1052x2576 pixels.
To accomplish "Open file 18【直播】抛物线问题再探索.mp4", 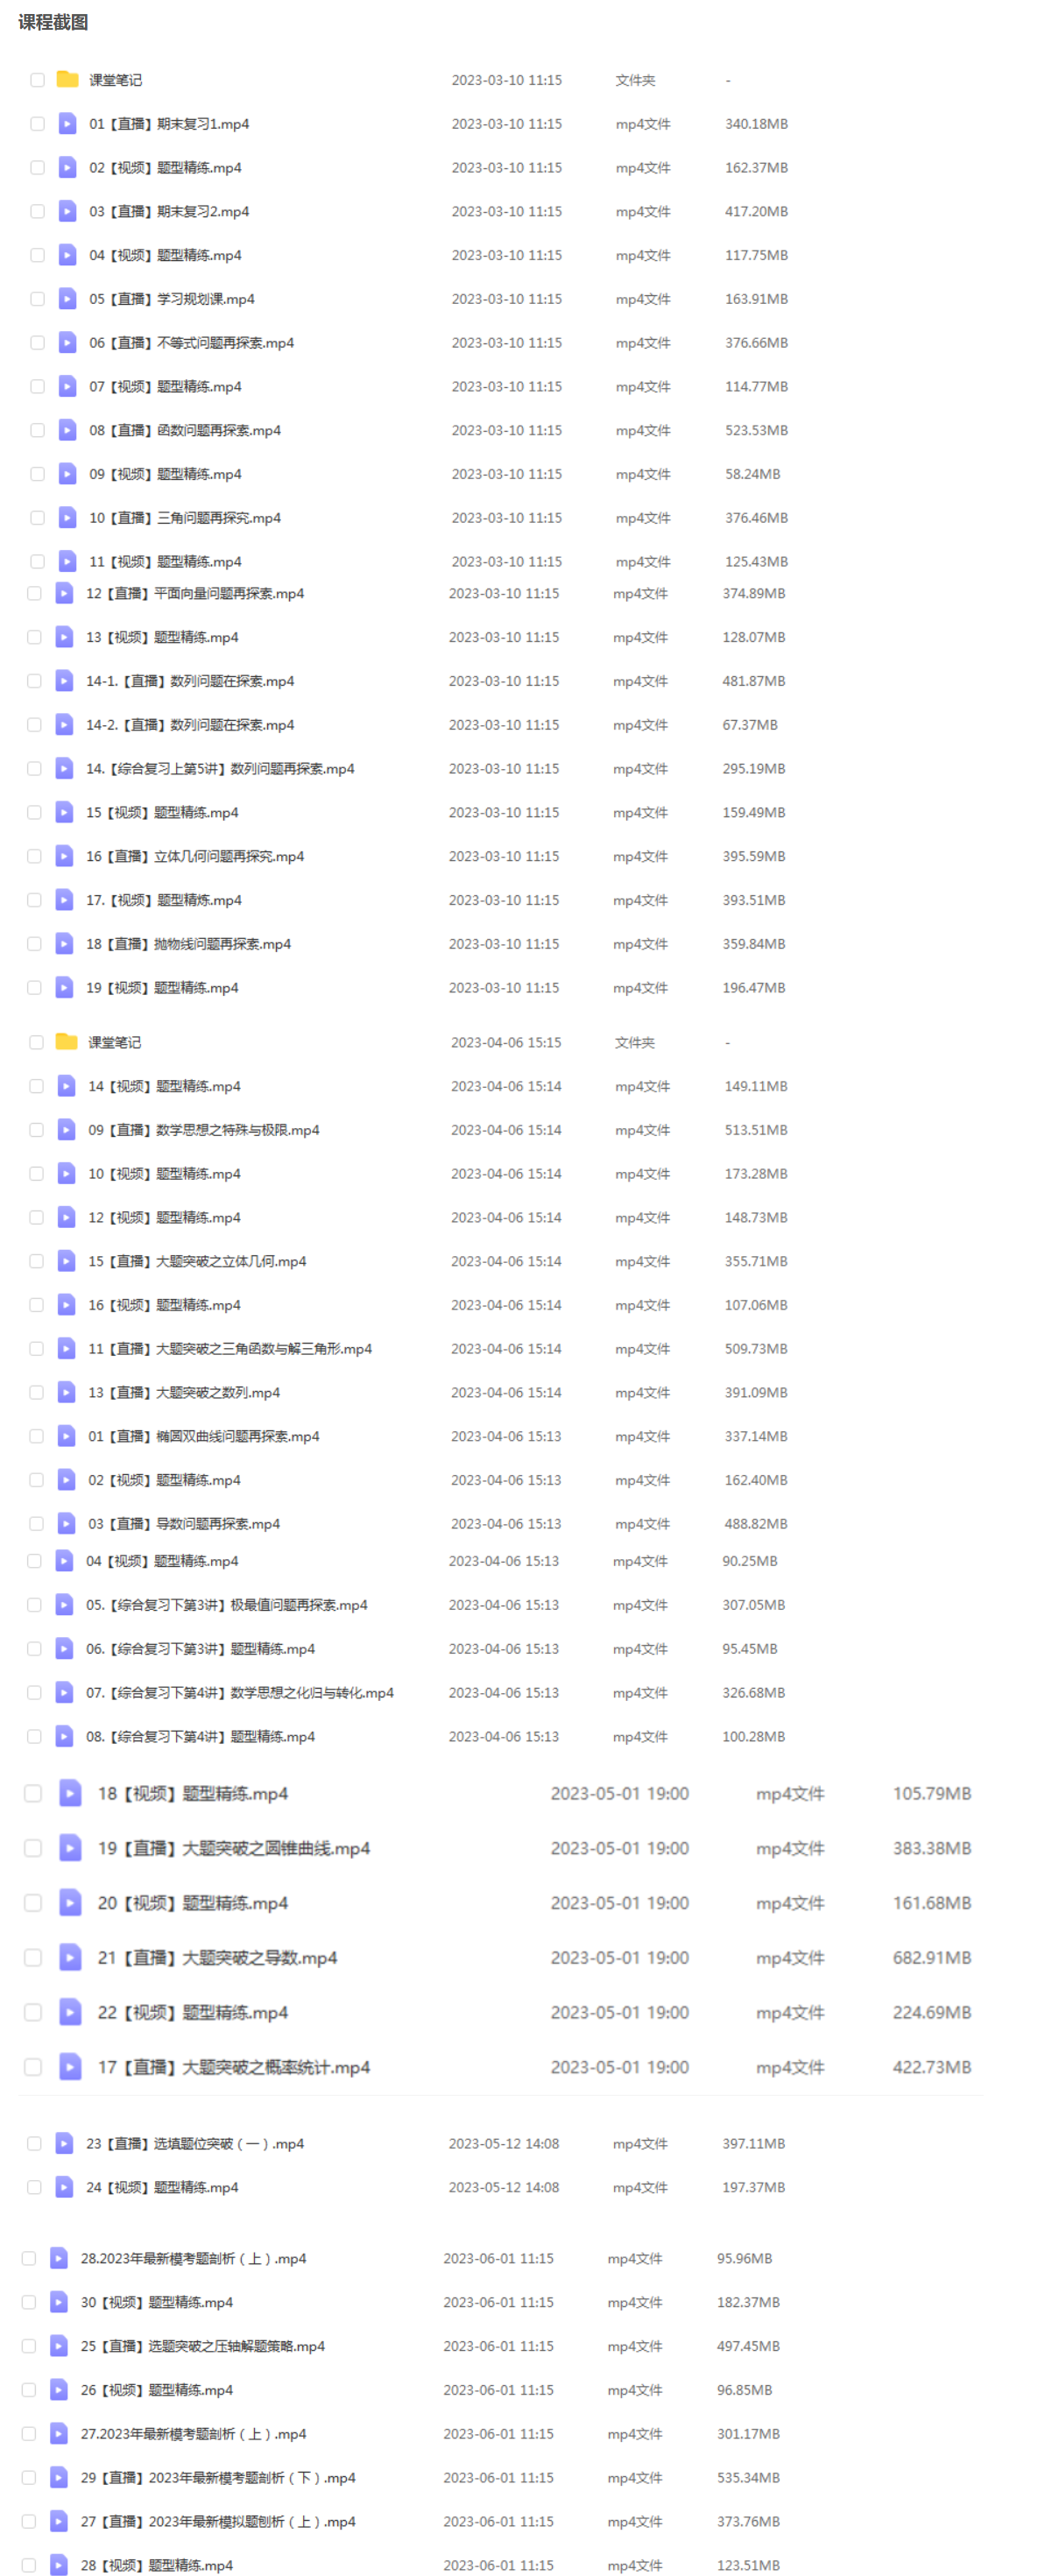I will pos(188,943).
